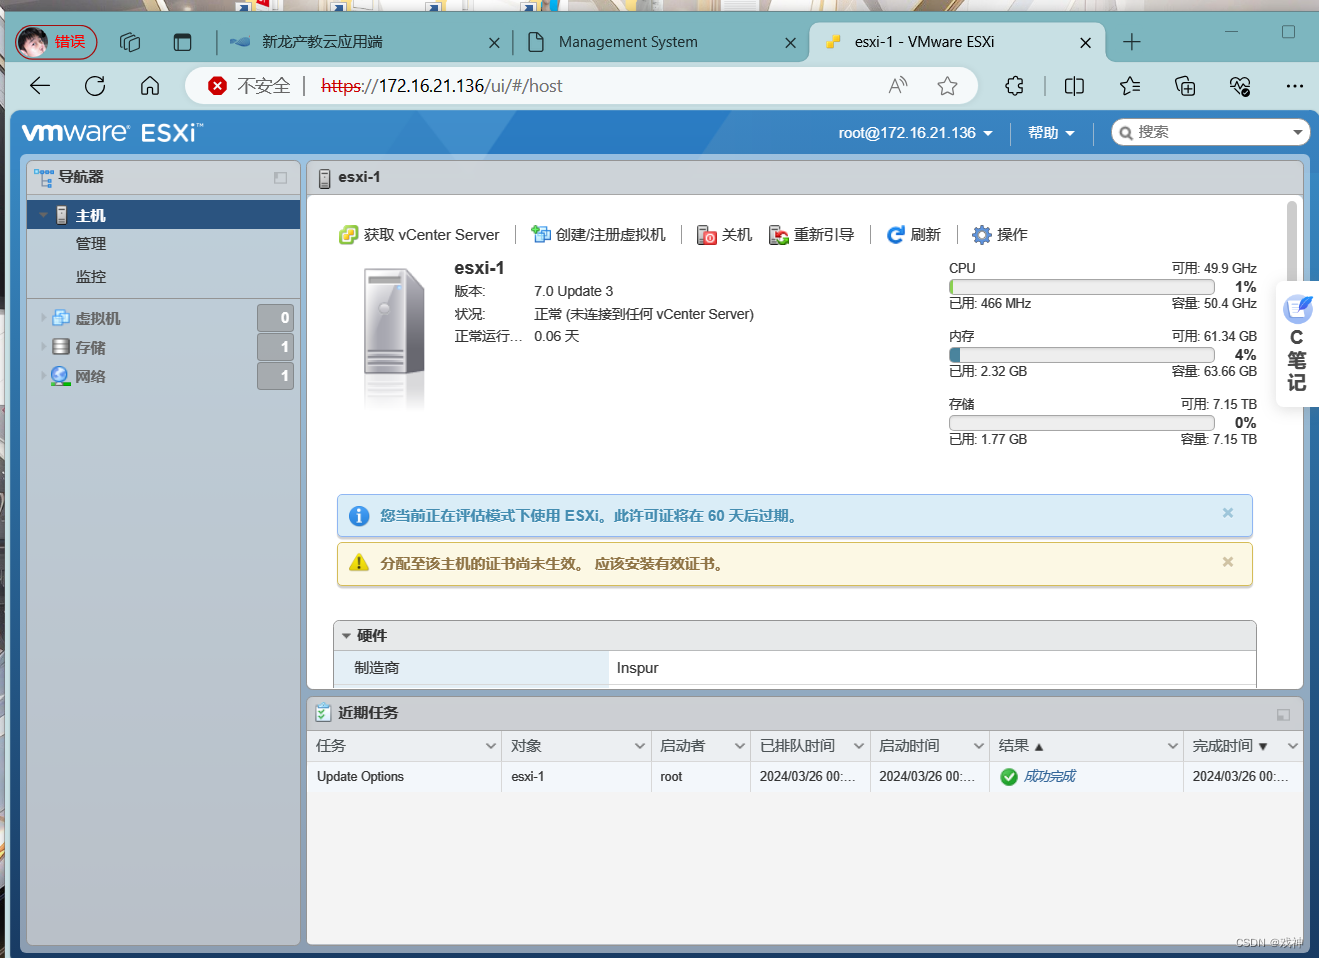Go to browser home page icon
Screen dimensions: 1319x958
pos(150,86)
